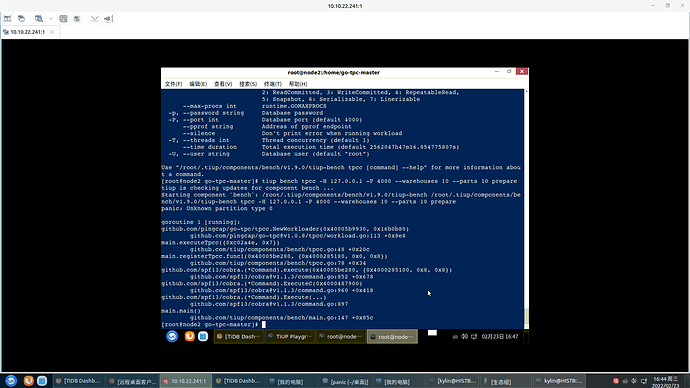Open the local start menu icon on the host taskbar
This screenshot has height=388, width=690.
pos(11,381)
